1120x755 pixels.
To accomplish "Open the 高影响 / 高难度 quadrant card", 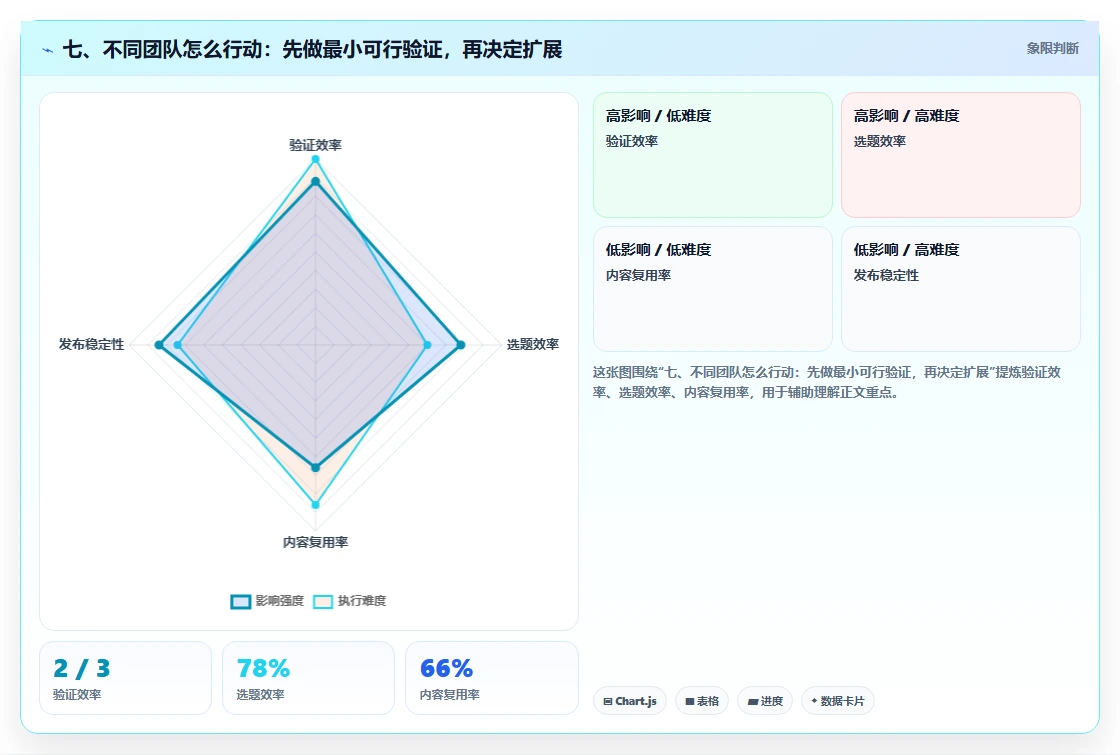I will (961, 155).
